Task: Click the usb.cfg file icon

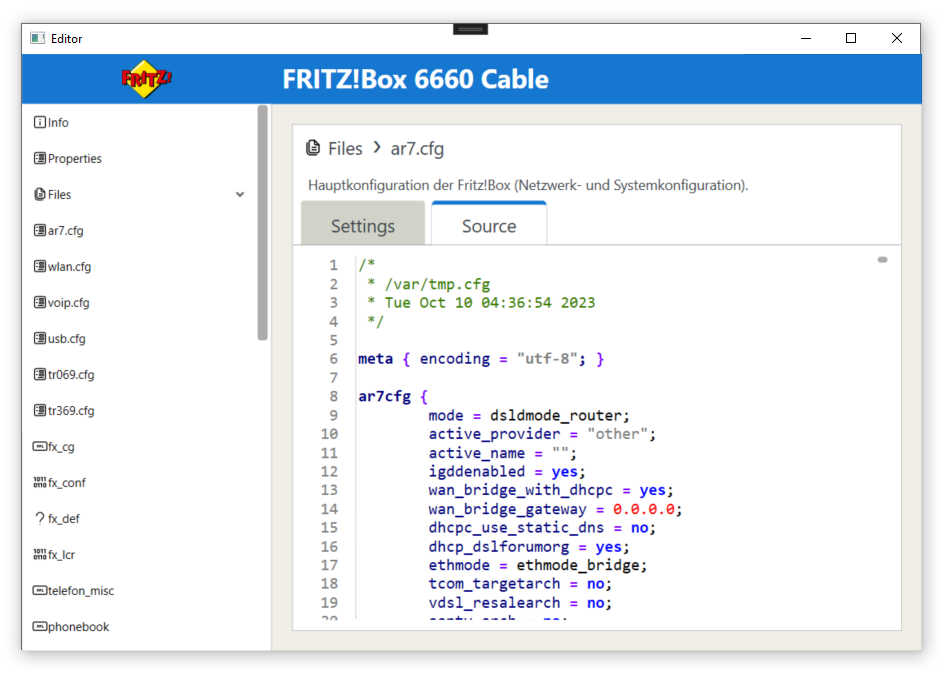Action: click(39, 338)
